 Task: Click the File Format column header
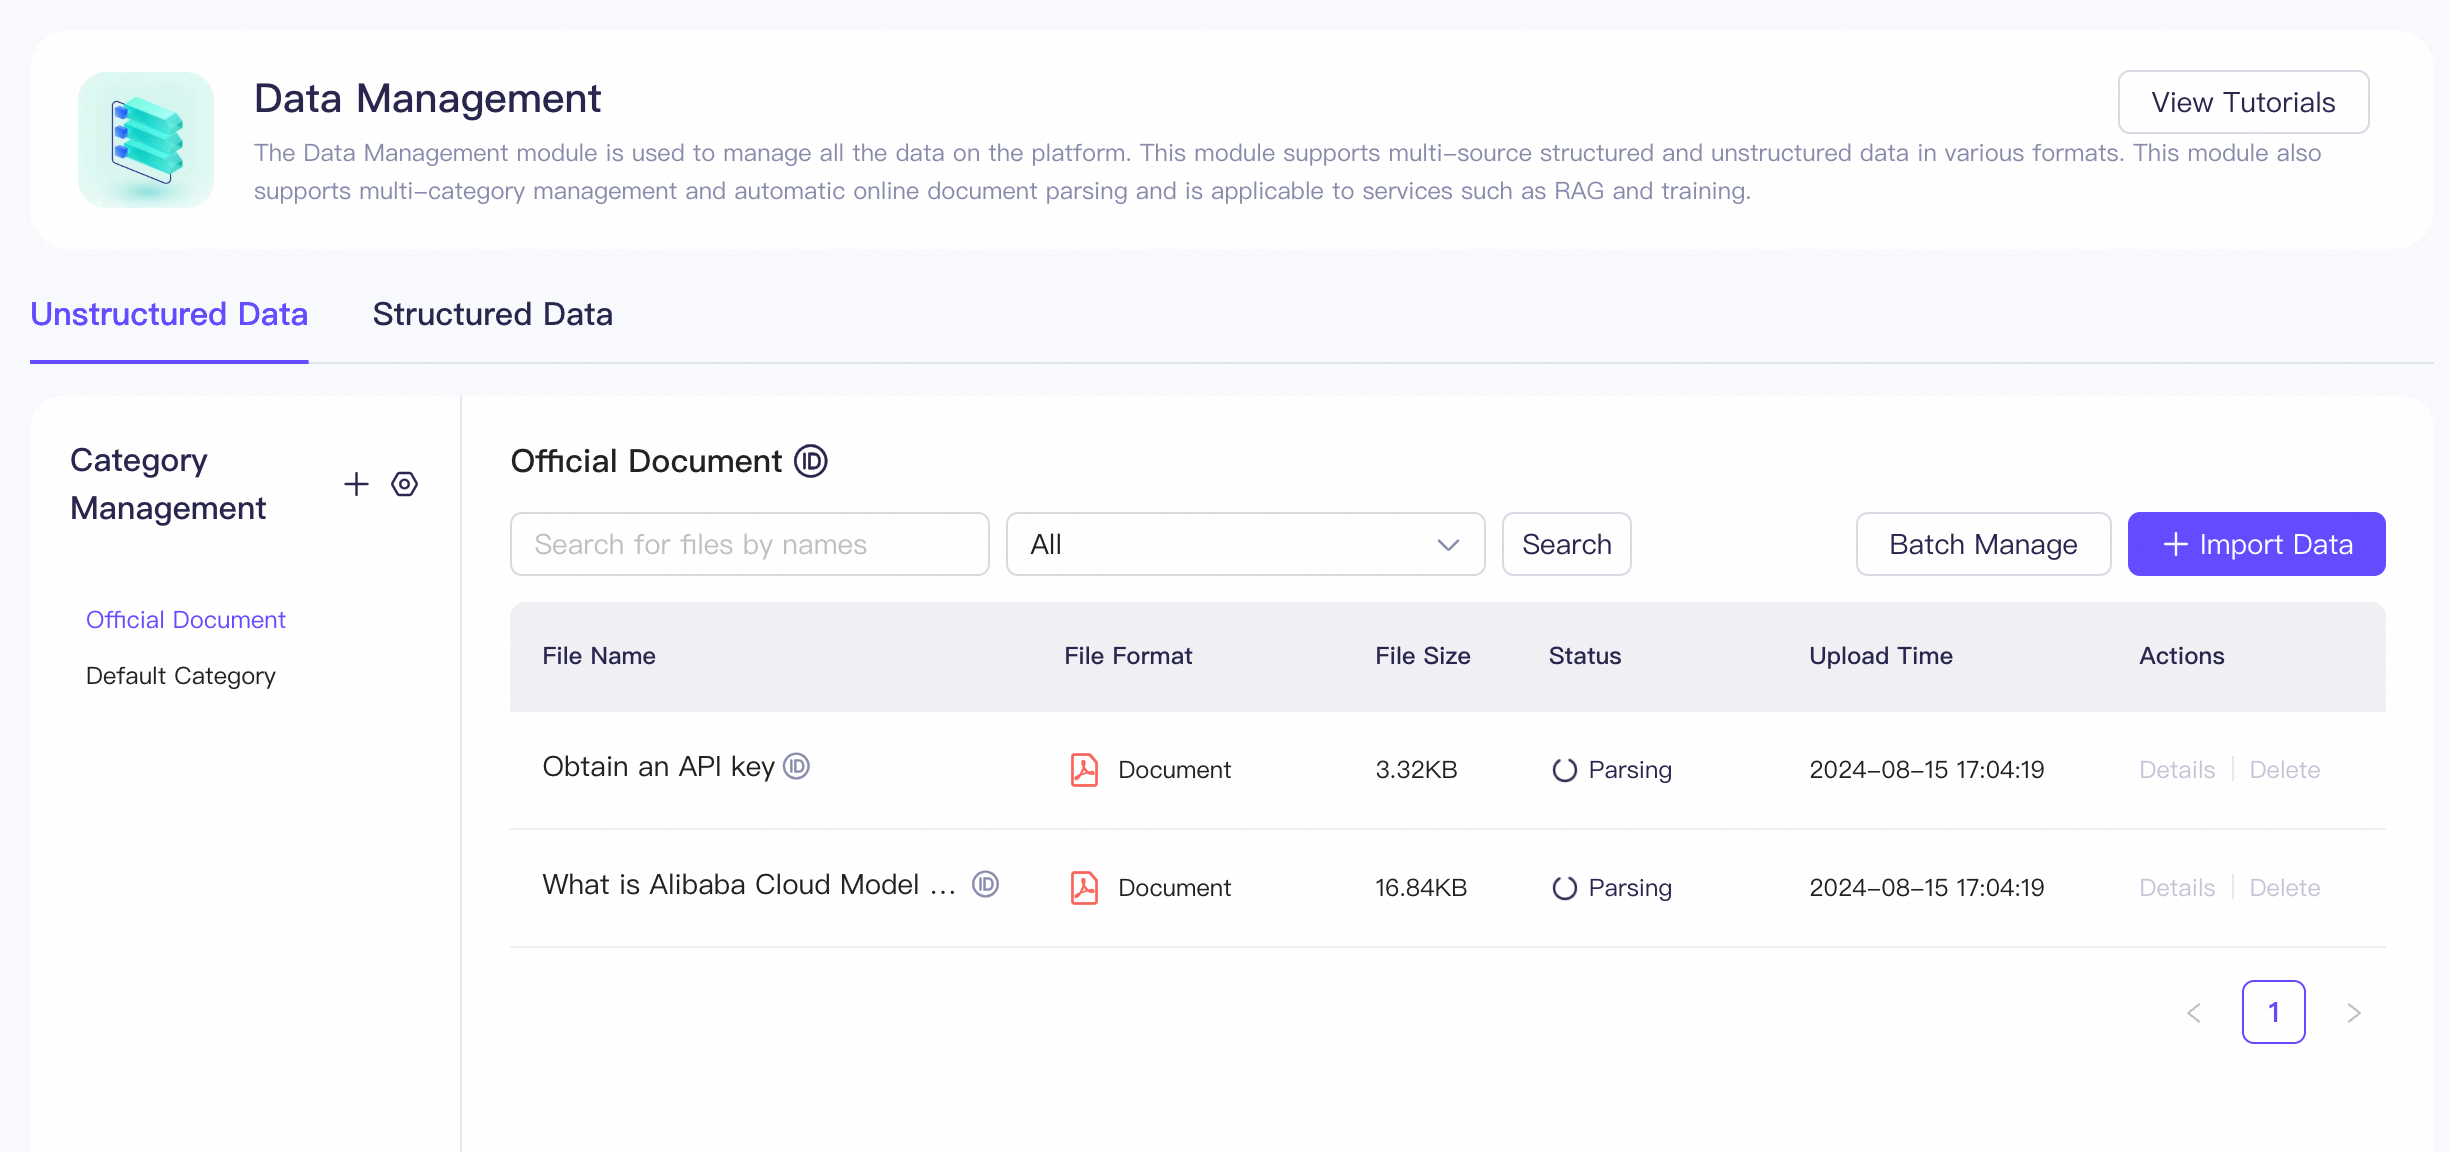coord(1128,656)
